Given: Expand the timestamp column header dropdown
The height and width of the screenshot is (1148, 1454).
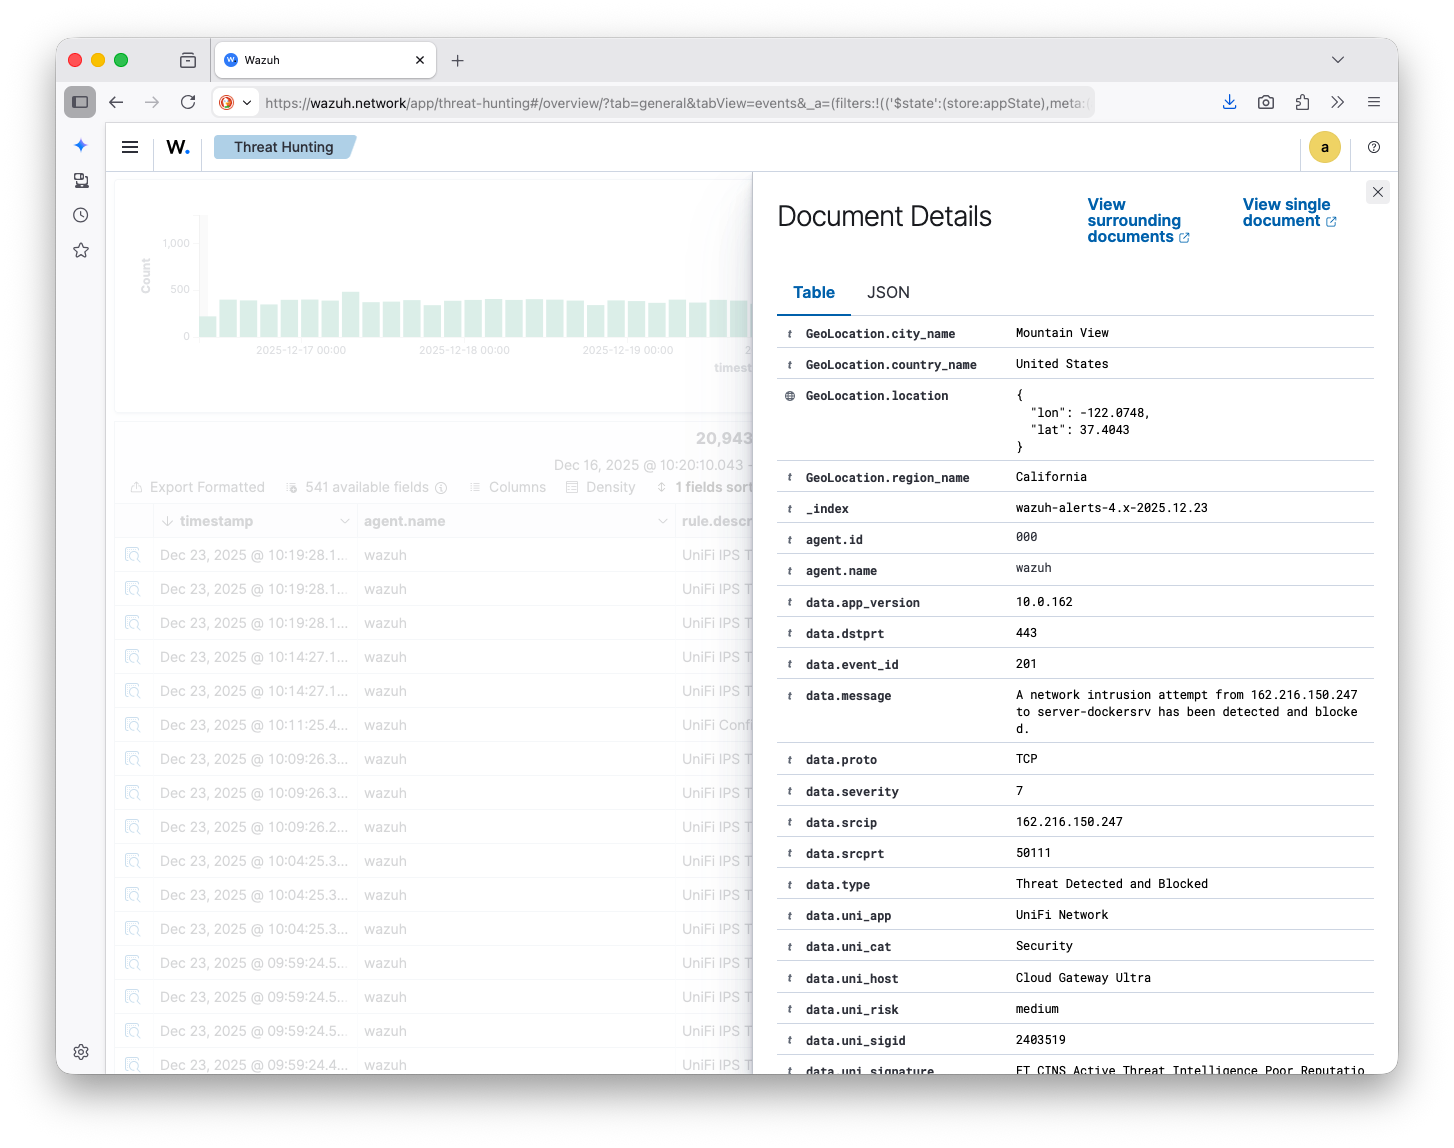Looking at the screenshot, I should pyautogui.click(x=344, y=521).
